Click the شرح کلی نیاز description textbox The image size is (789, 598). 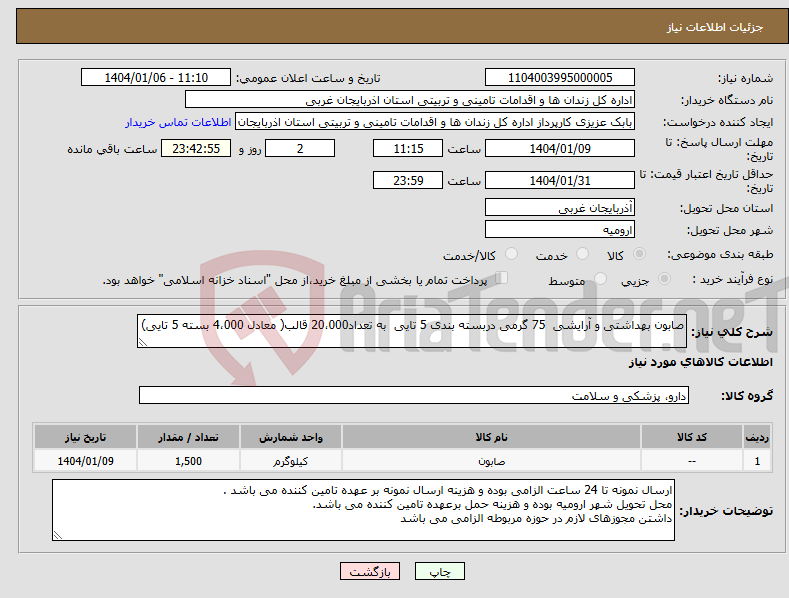click(x=412, y=331)
